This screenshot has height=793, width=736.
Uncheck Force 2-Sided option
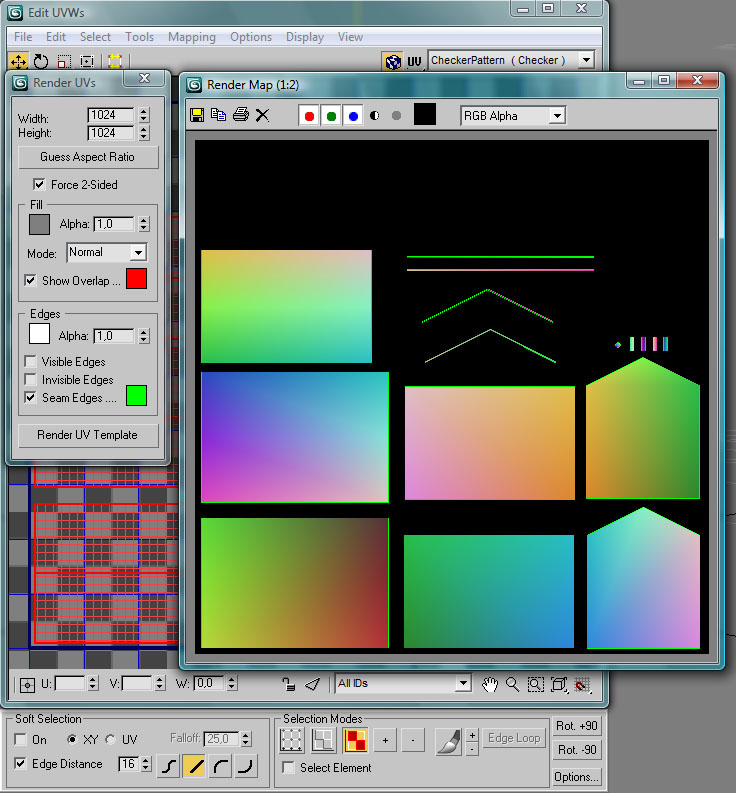(39, 184)
